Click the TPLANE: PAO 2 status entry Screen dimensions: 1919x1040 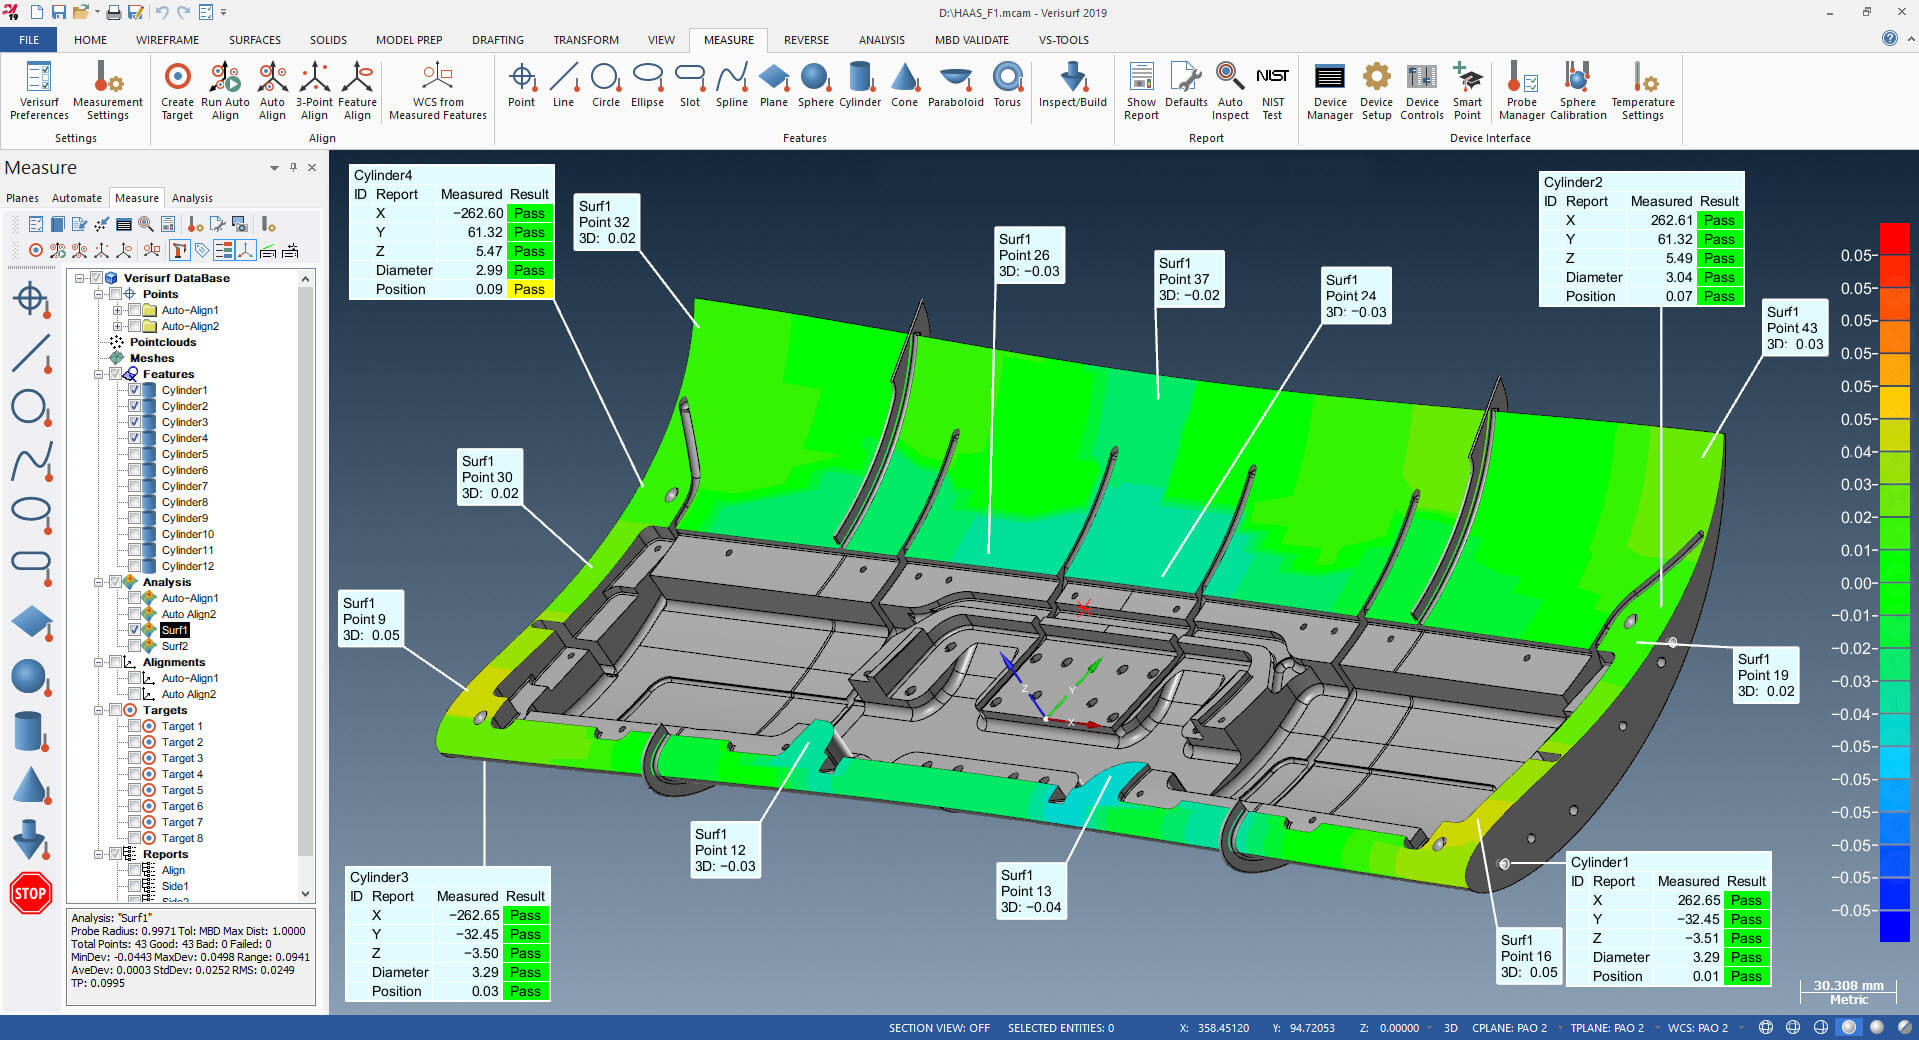(x=1607, y=1028)
